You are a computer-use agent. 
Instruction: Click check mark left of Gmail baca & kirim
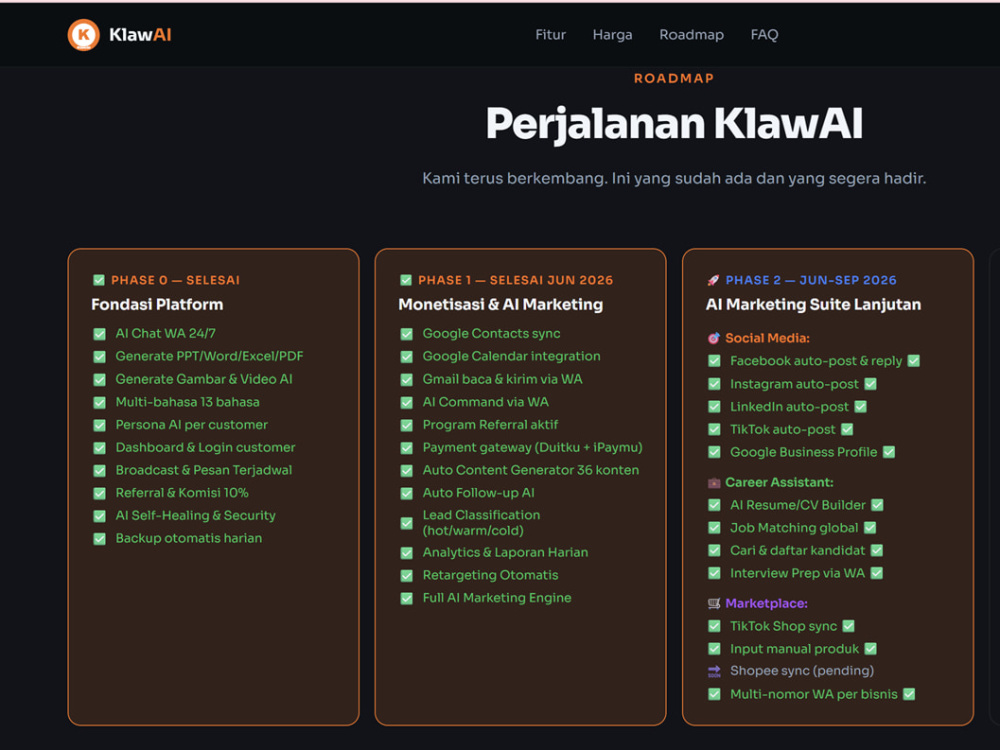point(406,379)
